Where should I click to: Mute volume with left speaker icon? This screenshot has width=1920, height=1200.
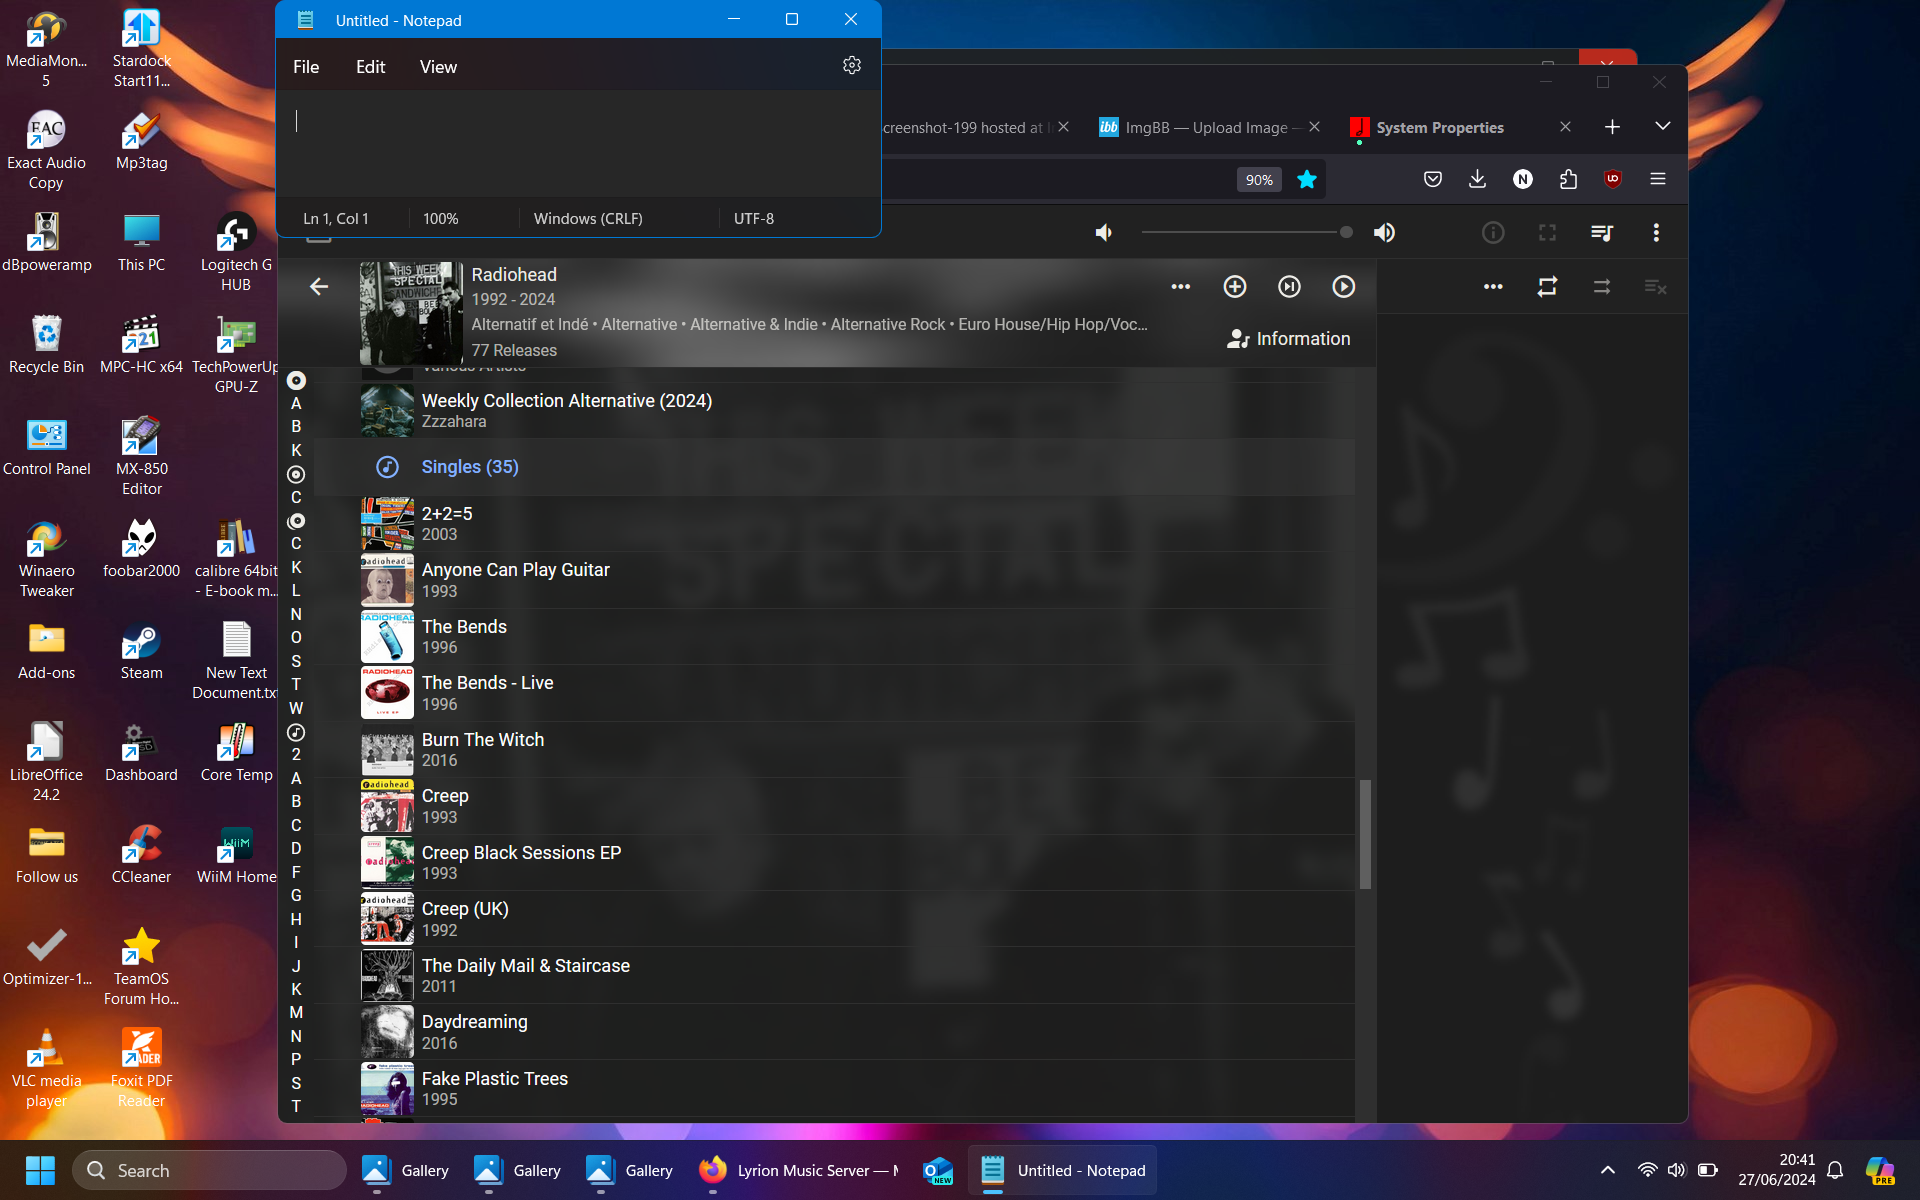click(x=1104, y=233)
